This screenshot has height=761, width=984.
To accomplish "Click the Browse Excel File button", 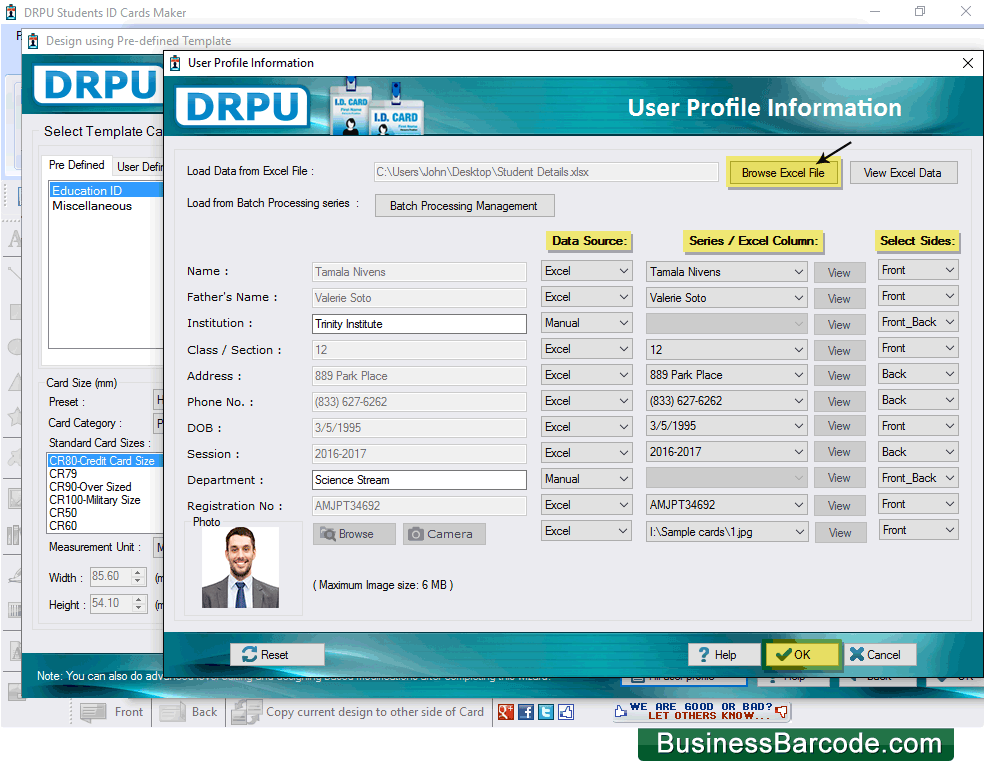I will point(785,172).
